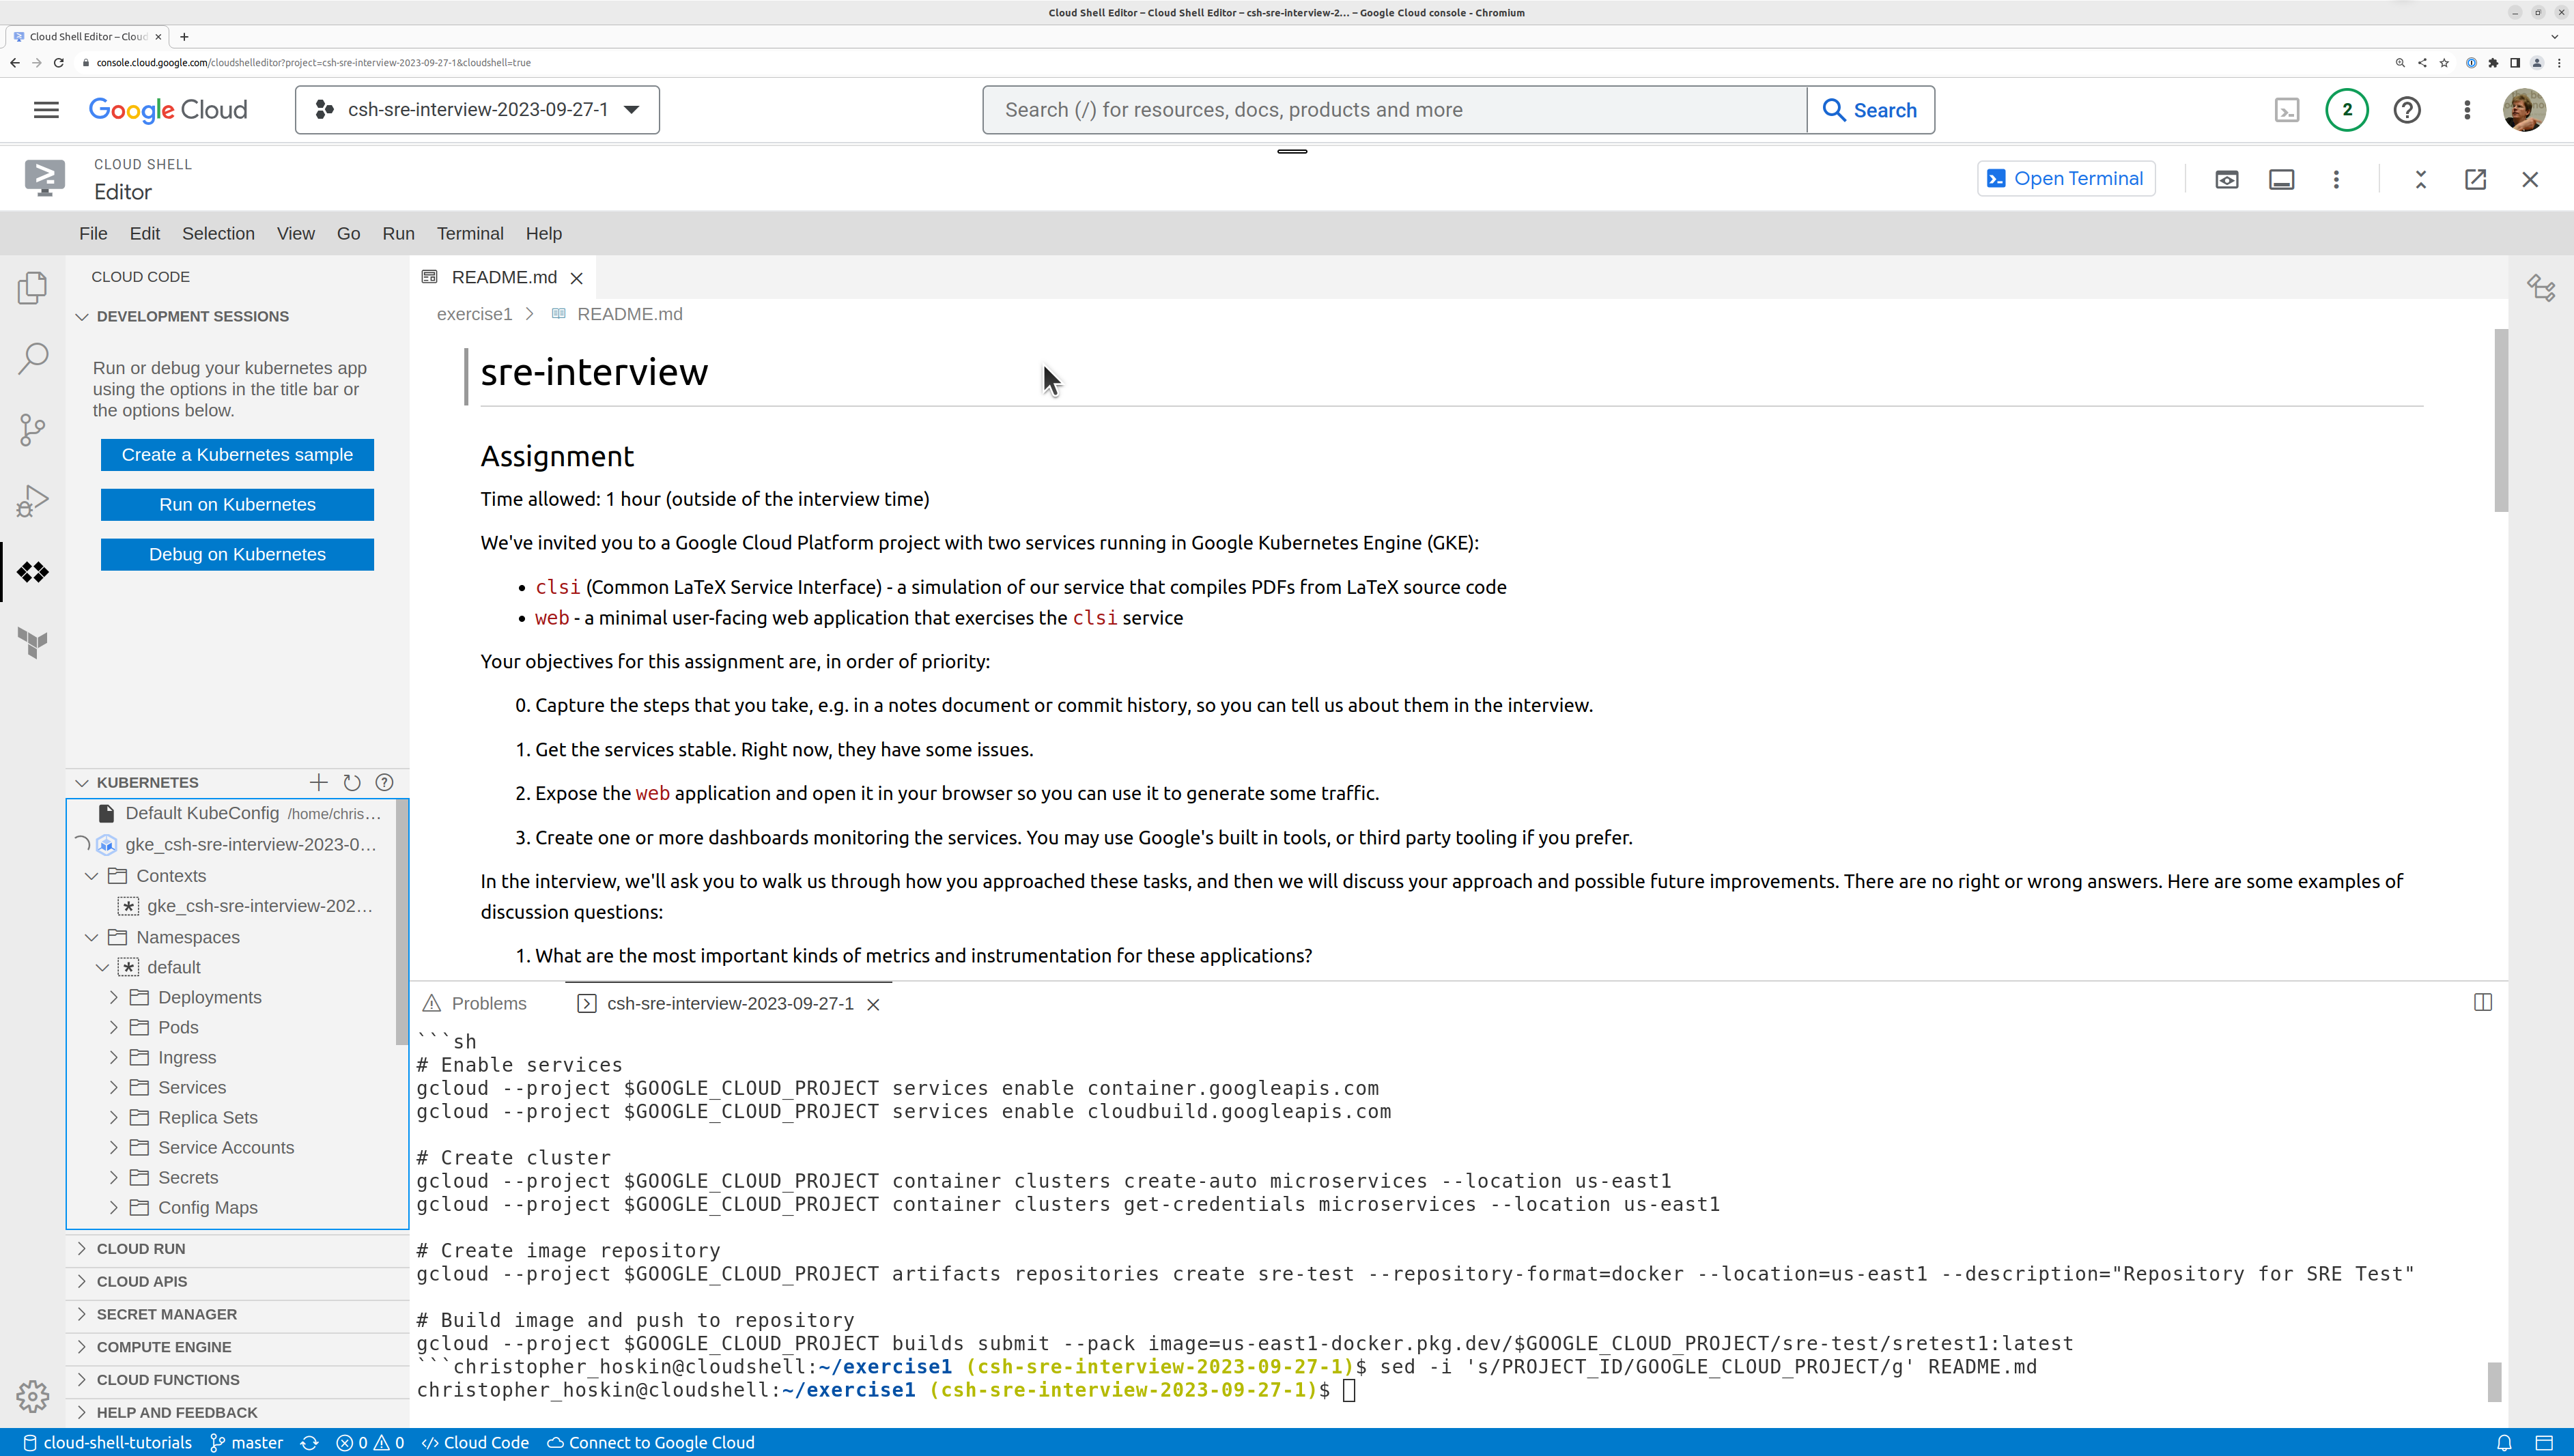
Task: Click the Run on Kubernetes button
Action: point(237,504)
